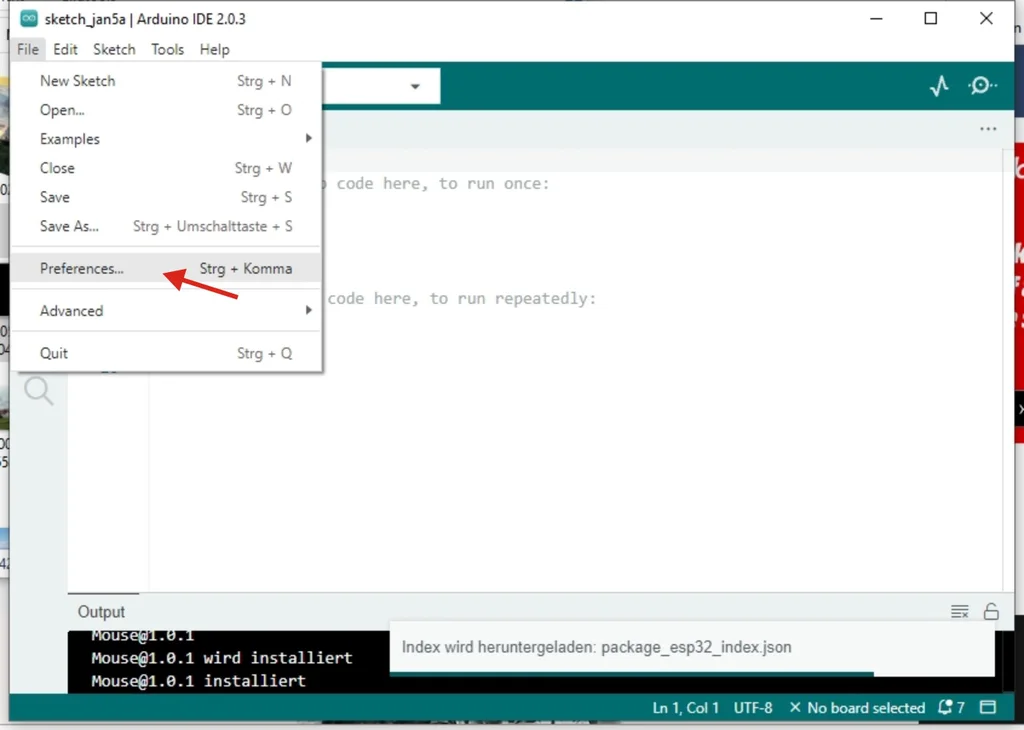Viewport: 1024px width, 730px height.
Task: Click the three-dot tab options icon
Action: pyautogui.click(x=988, y=129)
